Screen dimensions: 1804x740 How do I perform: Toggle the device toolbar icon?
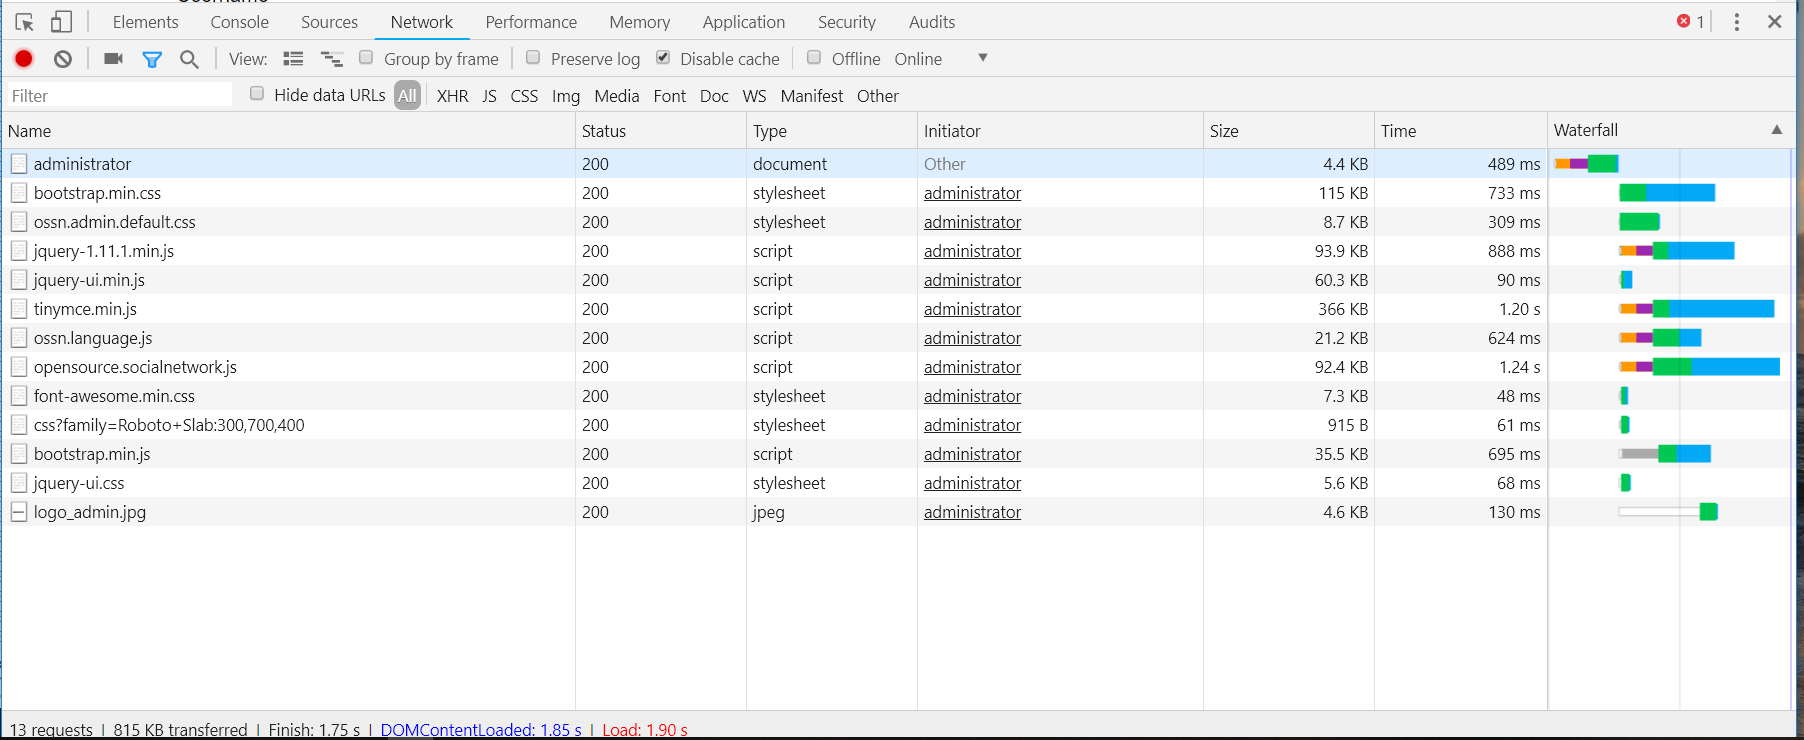point(61,22)
